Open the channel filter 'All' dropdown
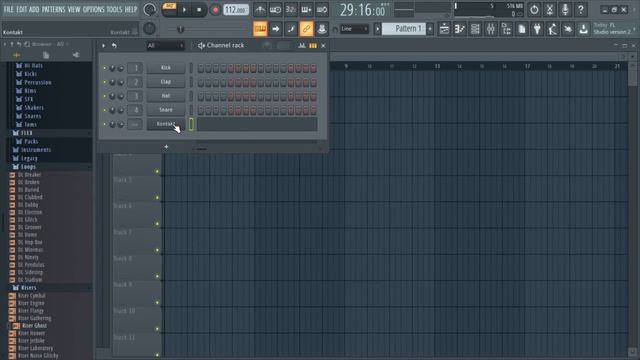 (x=165, y=46)
